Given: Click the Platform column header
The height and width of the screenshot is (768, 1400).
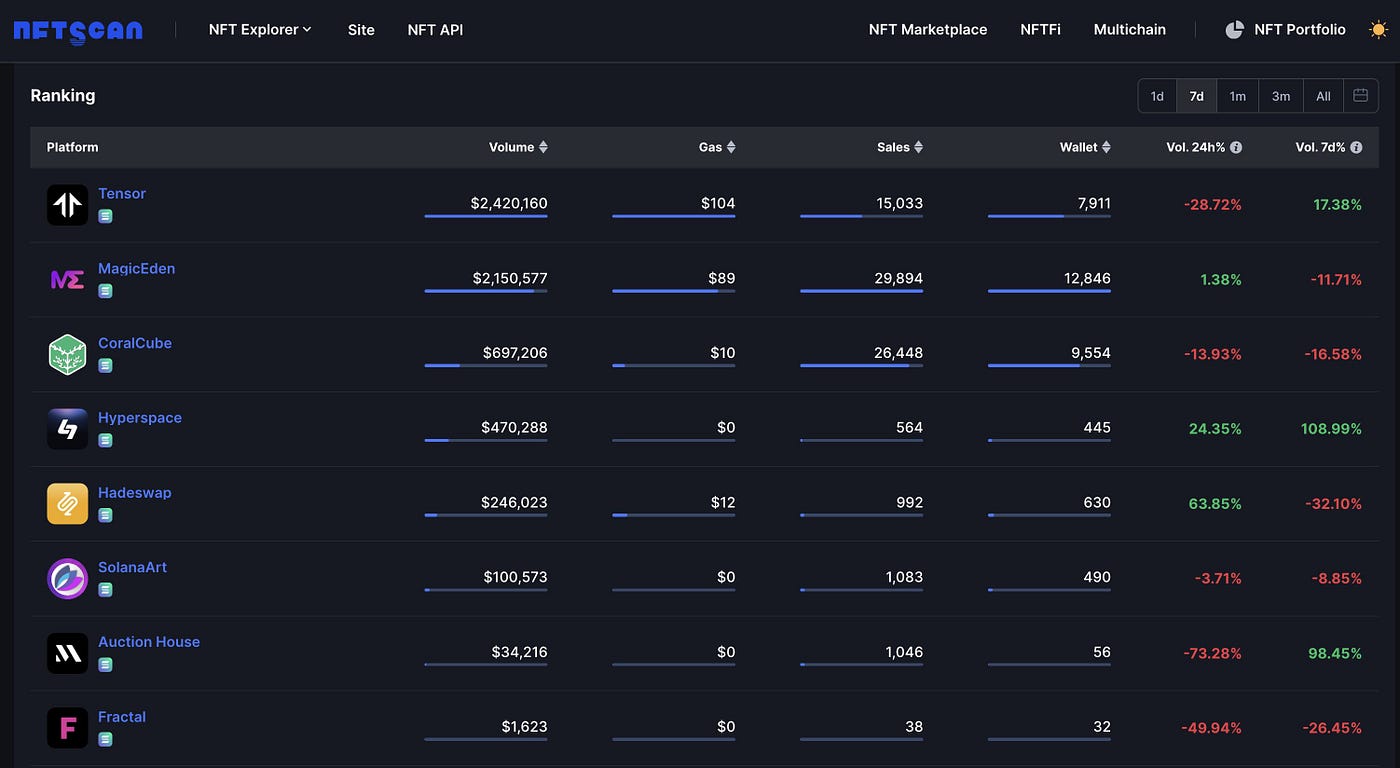Looking at the screenshot, I should tap(72, 147).
